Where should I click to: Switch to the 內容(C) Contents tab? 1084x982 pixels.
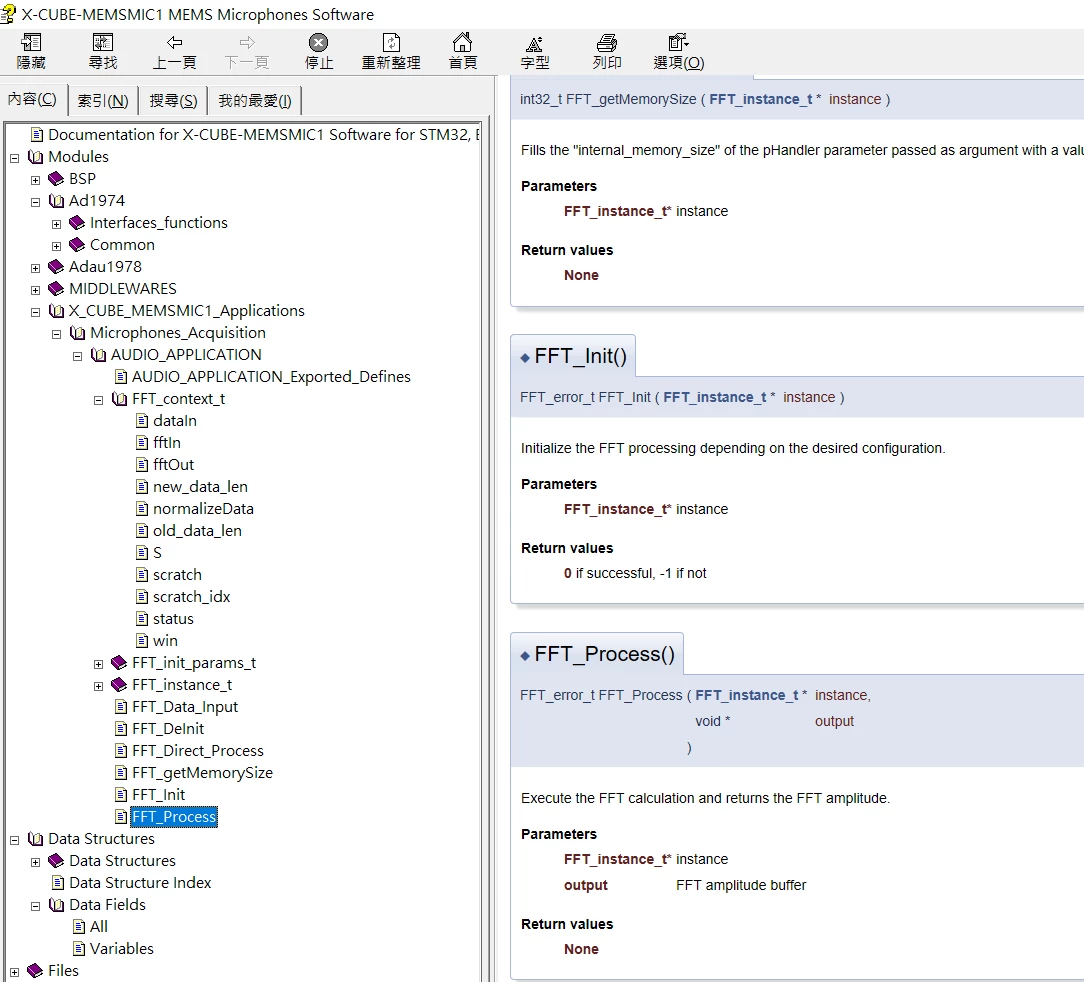click(x=32, y=100)
